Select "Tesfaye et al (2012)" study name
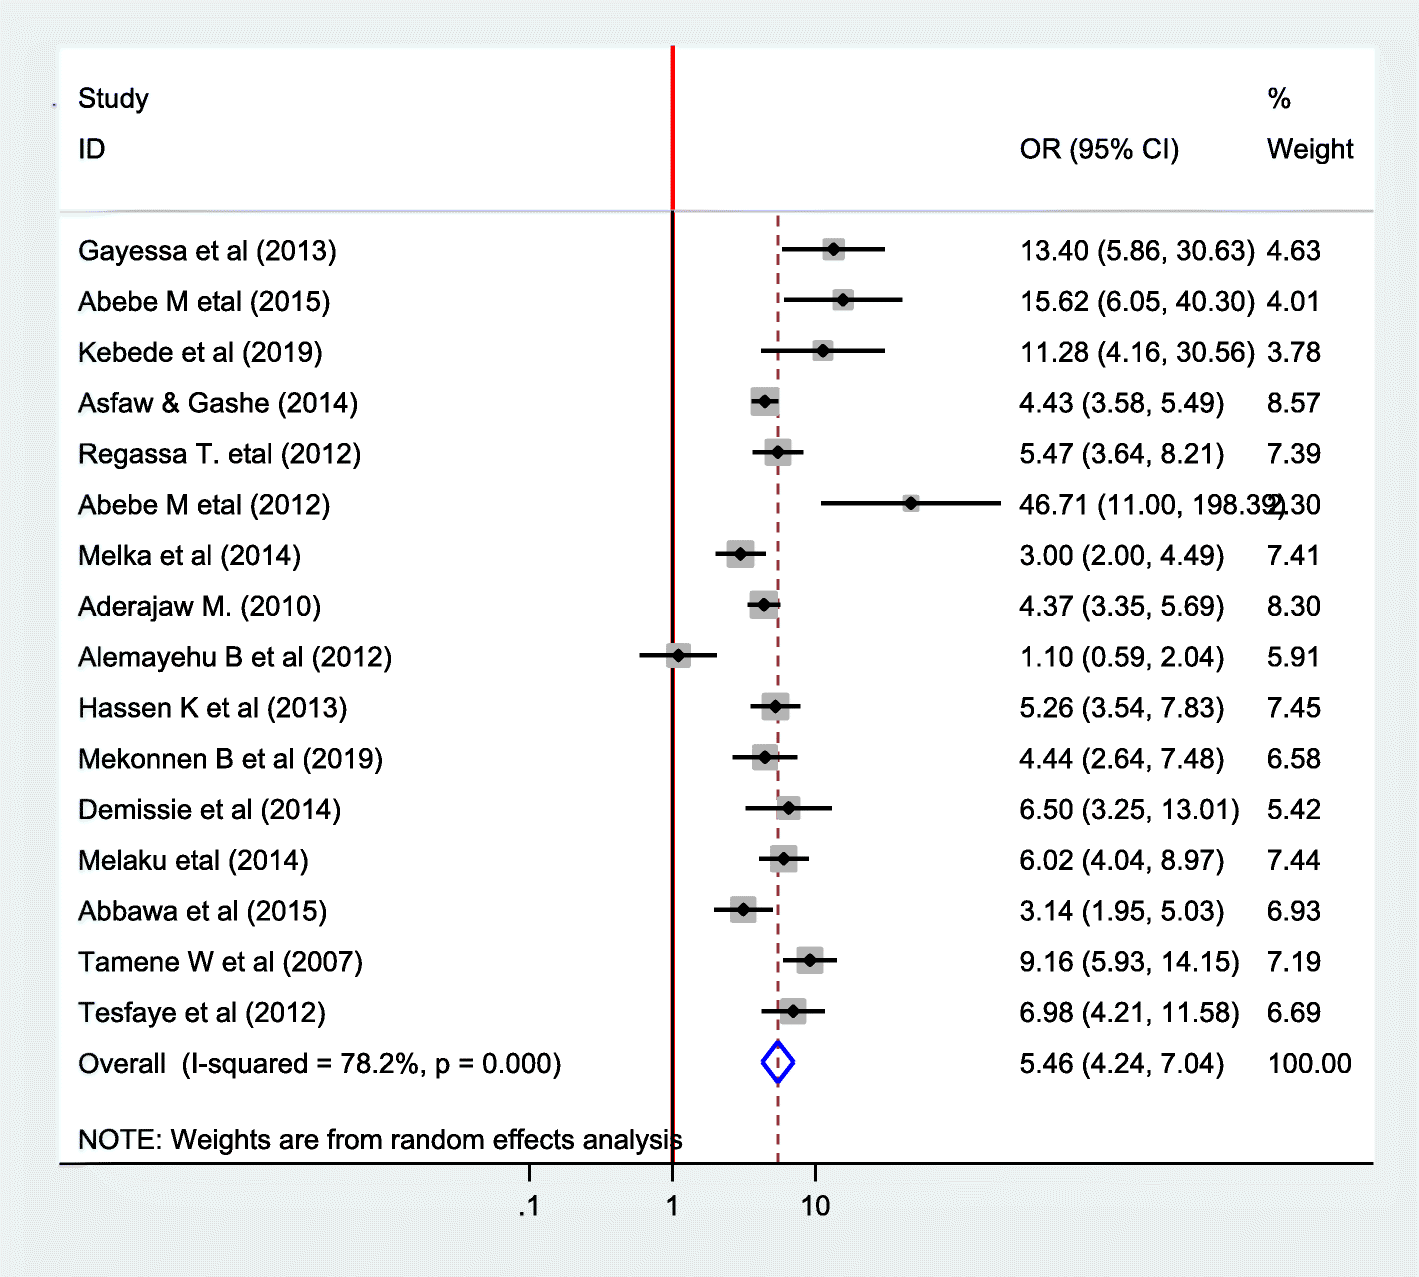 coord(202,1013)
